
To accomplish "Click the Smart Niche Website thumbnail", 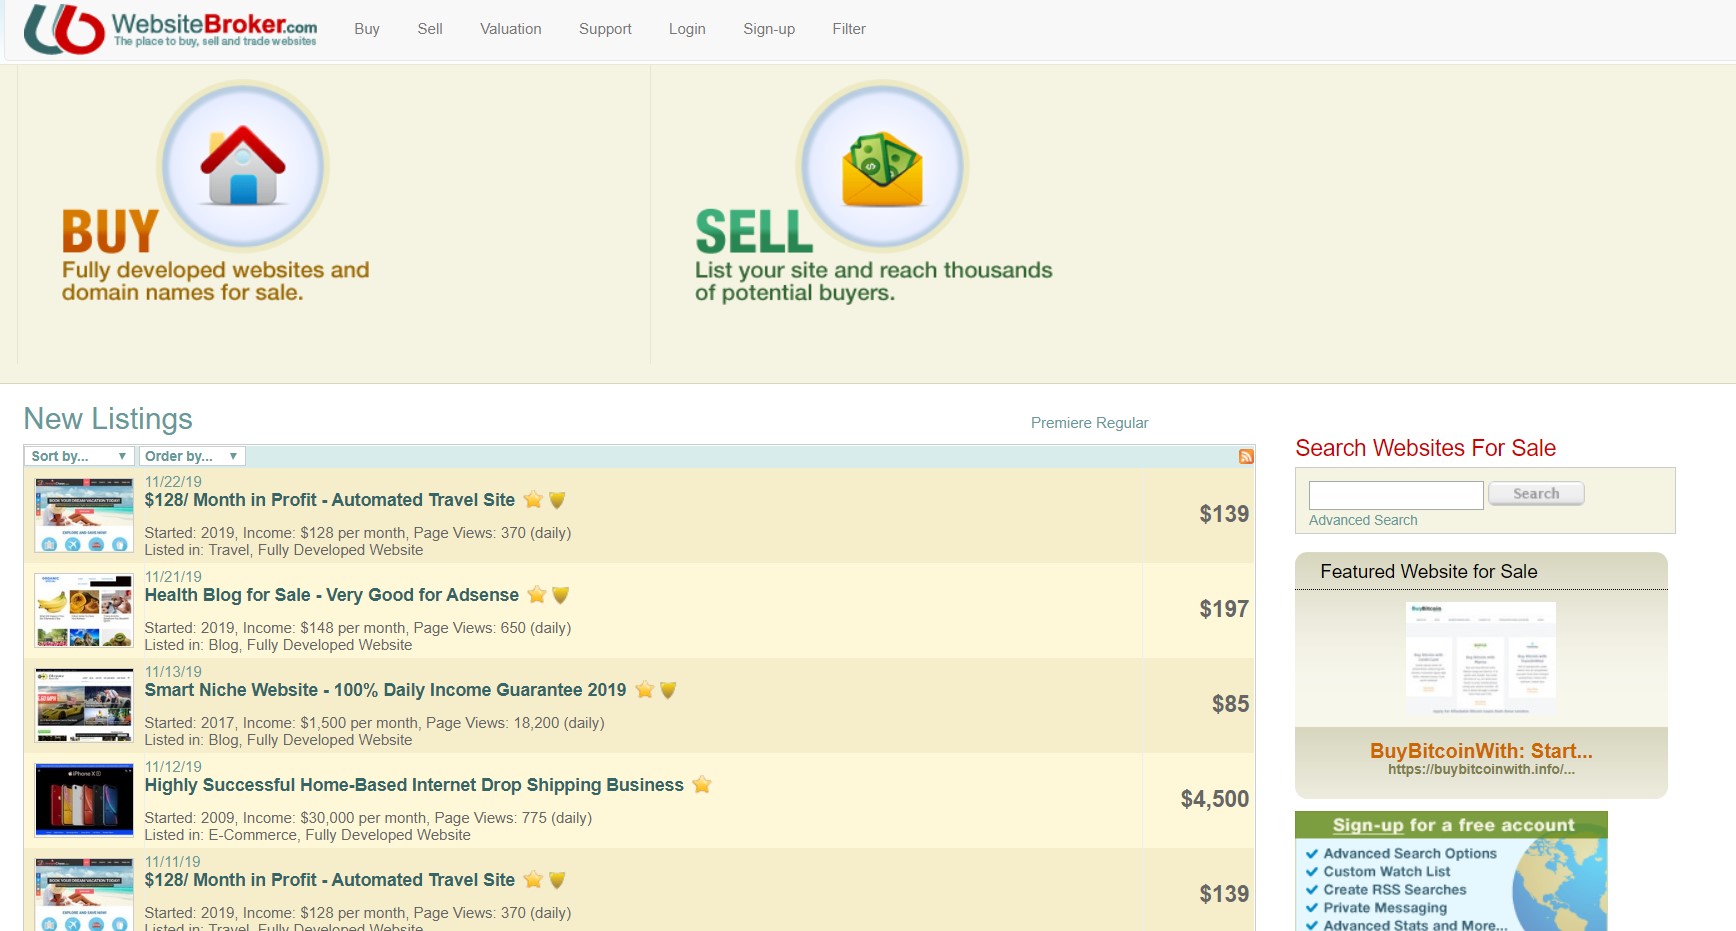I will [x=84, y=705].
